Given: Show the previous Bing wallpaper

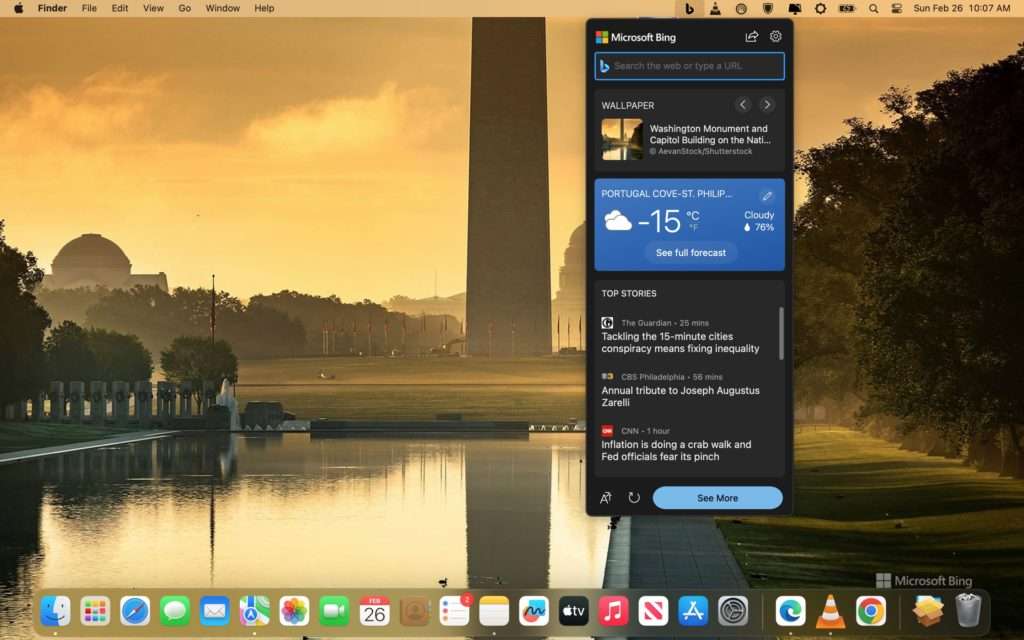Looking at the screenshot, I should tap(743, 104).
